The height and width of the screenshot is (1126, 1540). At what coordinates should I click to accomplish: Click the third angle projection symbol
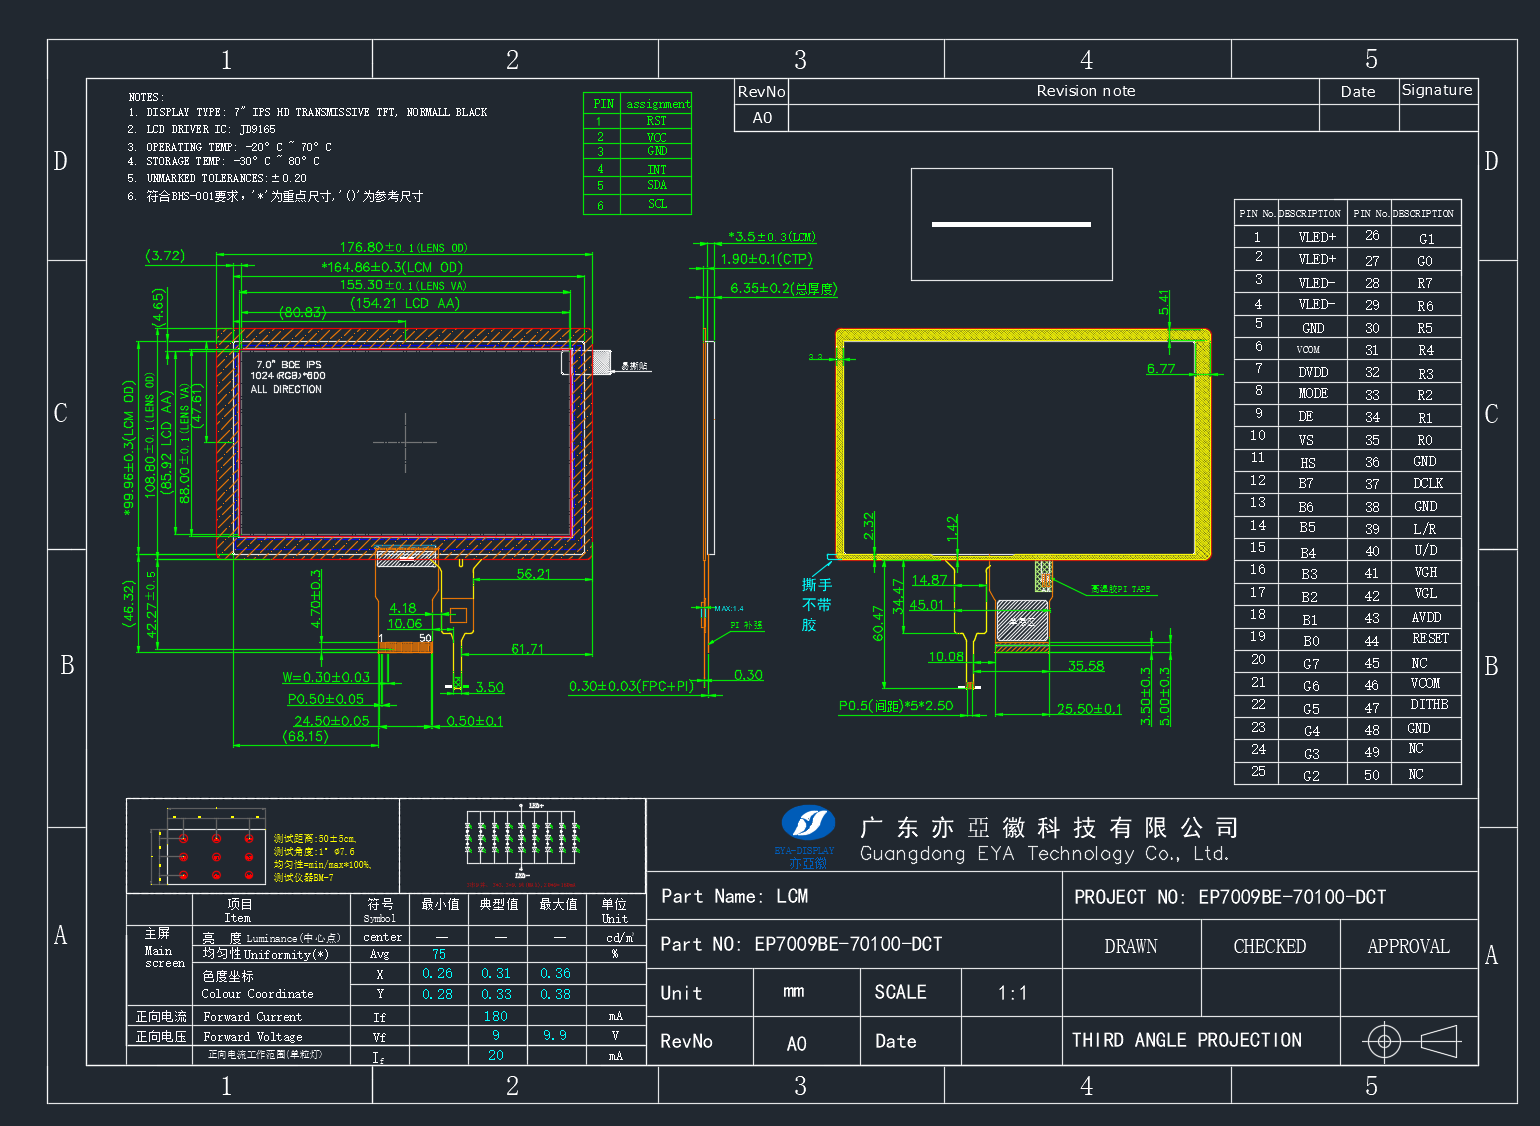(1411, 1041)
